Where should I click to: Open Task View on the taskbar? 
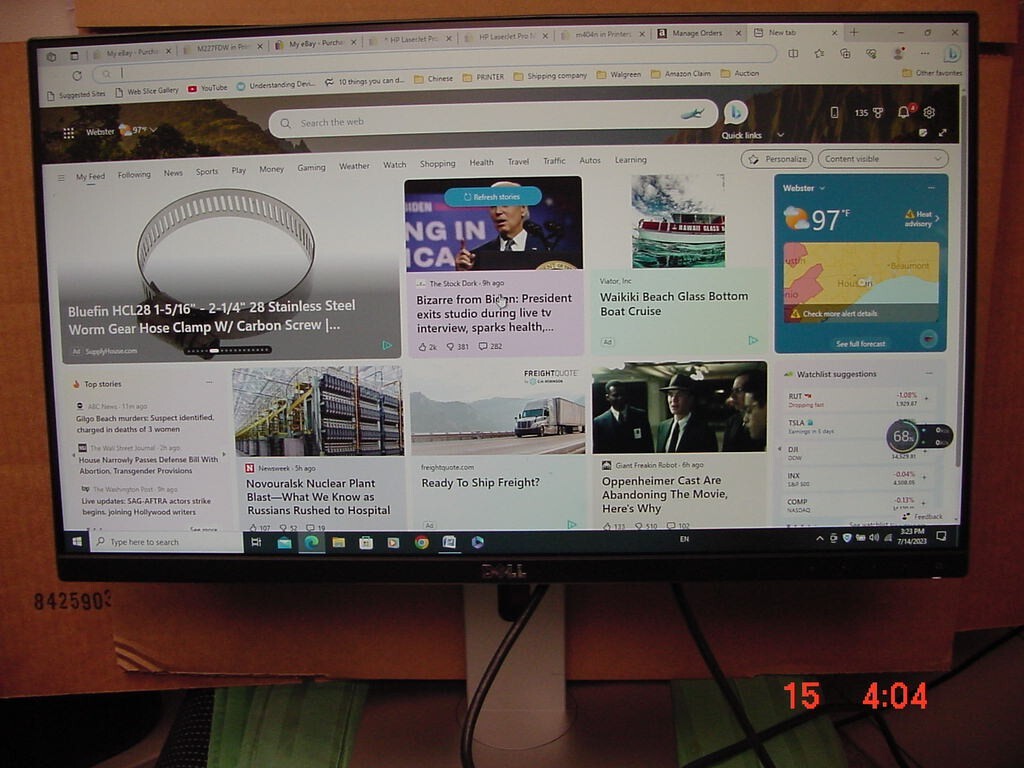tap(256, 542)
